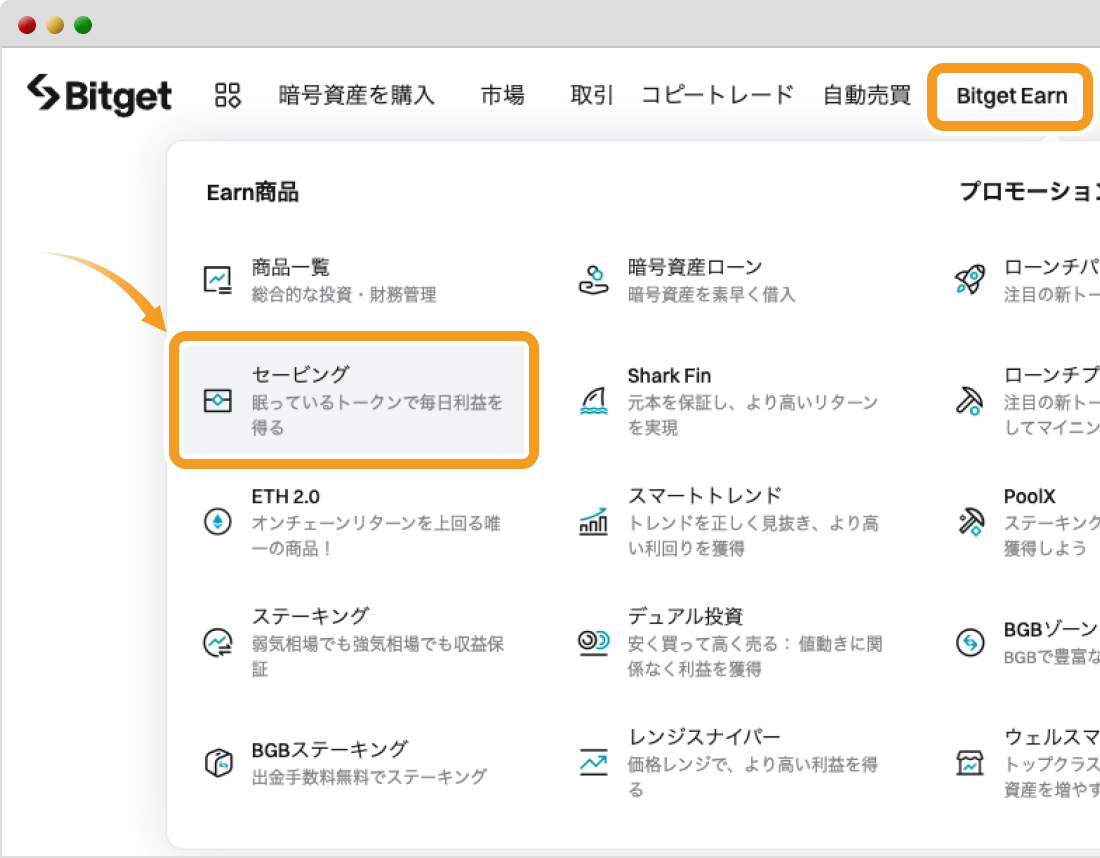Click the green maximize window button
The image size is (1100, 858).
click(83, 25)
